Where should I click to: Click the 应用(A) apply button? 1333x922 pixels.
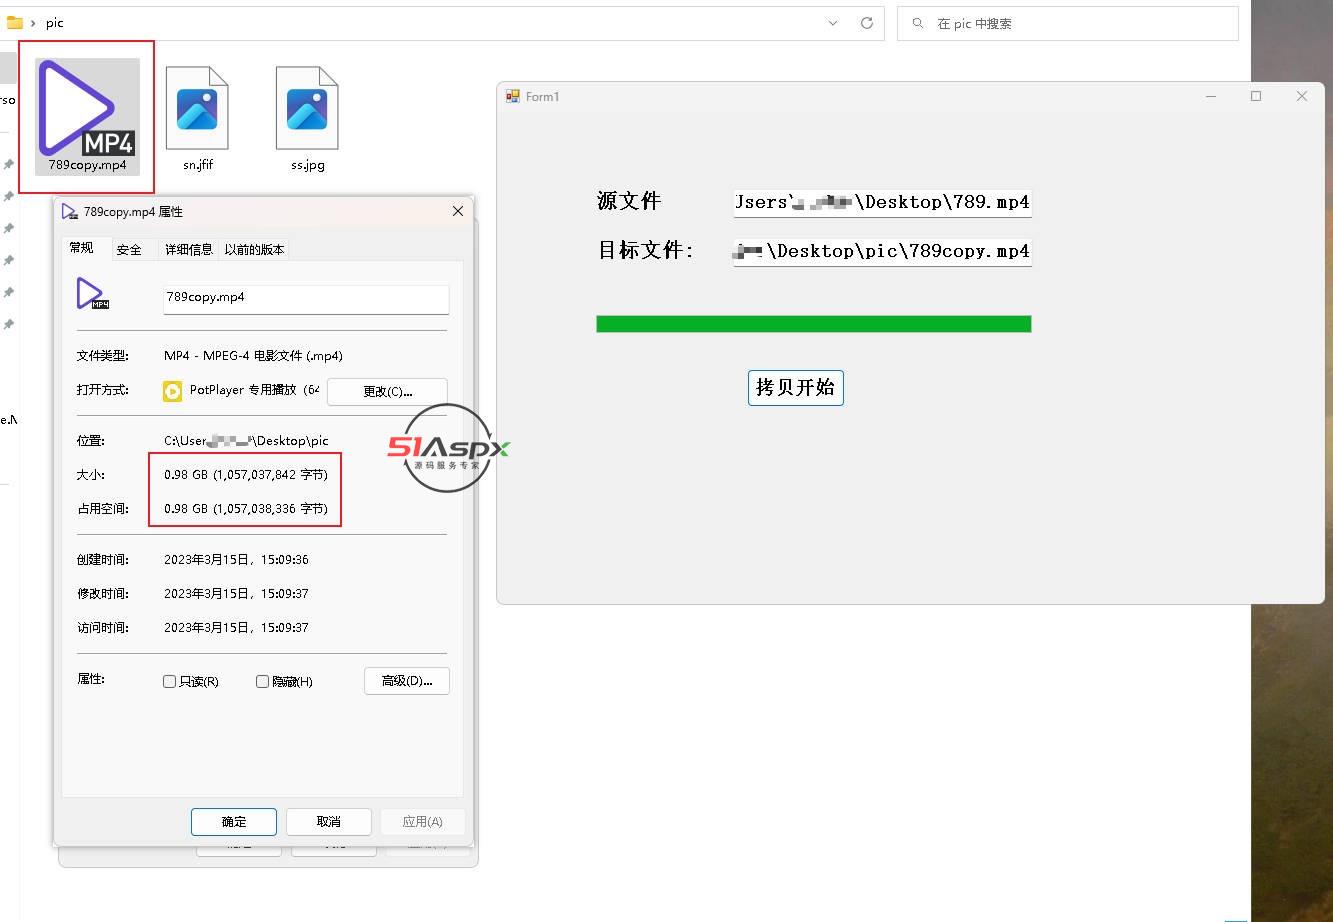422,822
